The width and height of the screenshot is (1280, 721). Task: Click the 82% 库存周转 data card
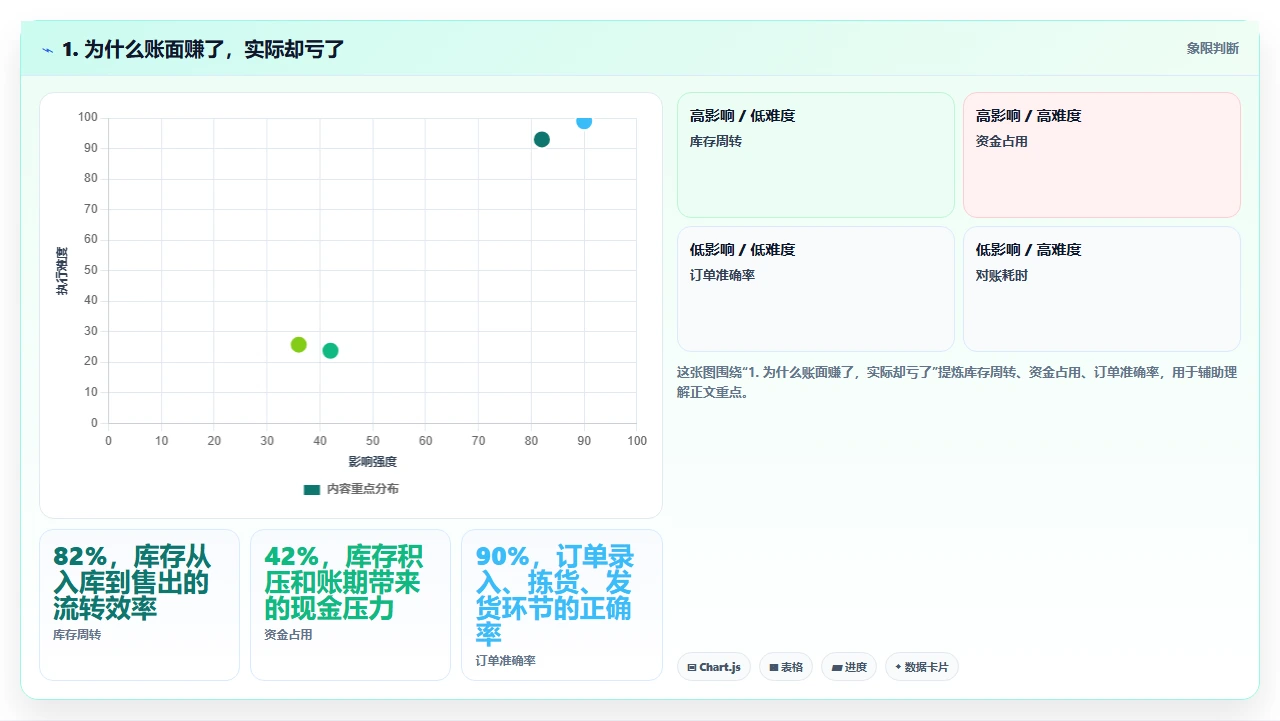(139, 605)
